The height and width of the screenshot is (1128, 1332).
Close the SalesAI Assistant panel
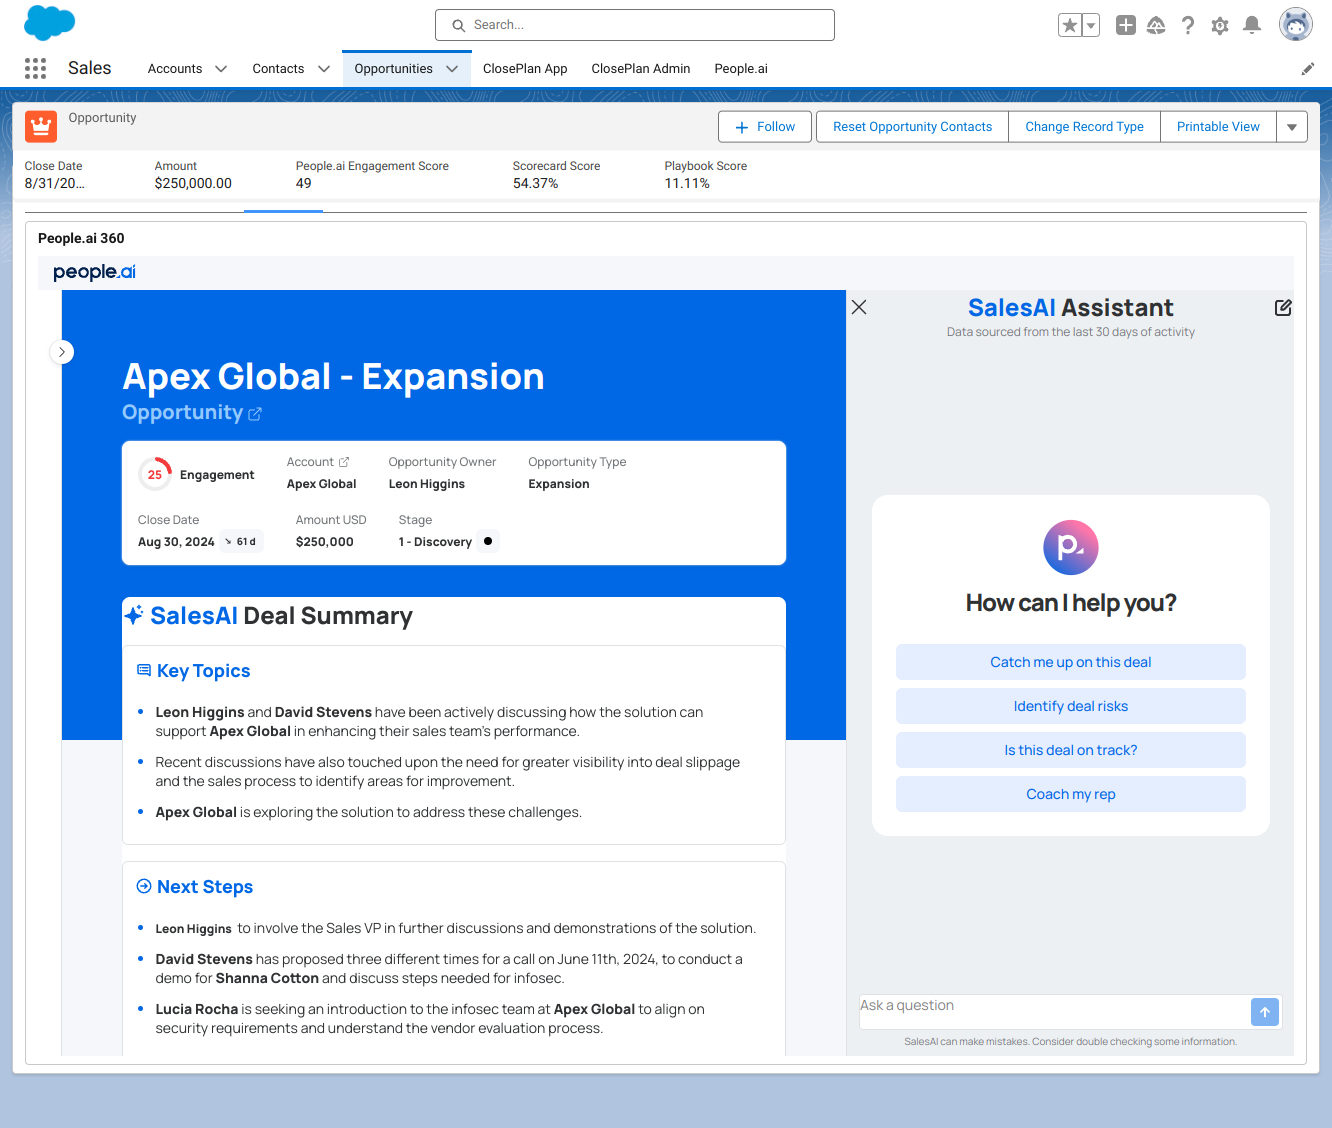(x=859, y=307)
